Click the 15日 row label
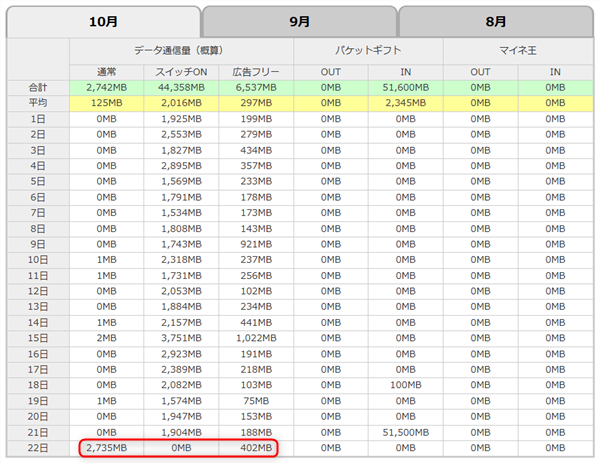This screenshot has width=600, height=463. point(38,337)
